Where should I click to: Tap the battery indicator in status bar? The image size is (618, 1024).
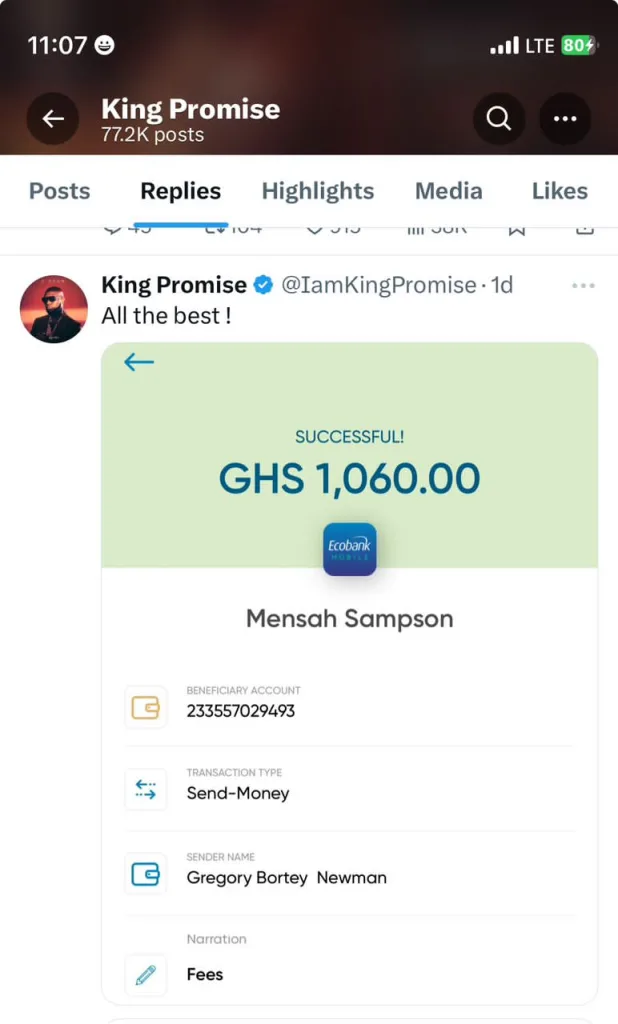pos(578,45)
